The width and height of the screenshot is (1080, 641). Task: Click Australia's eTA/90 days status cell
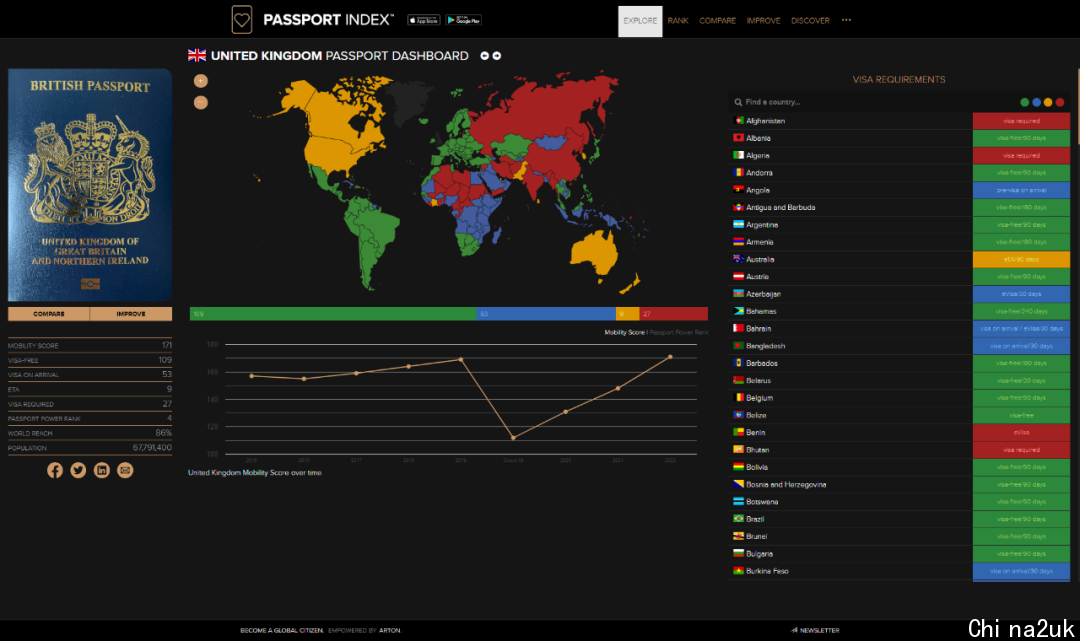(x=1021, y=259)
